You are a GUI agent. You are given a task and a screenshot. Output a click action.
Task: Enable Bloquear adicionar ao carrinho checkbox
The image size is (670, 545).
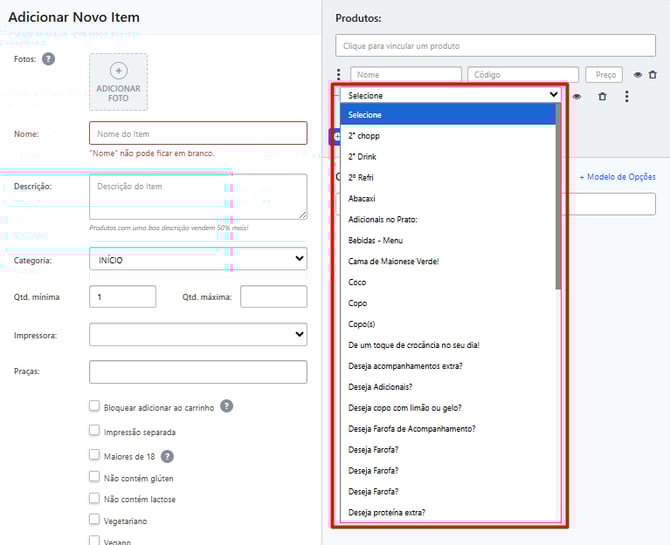coord(94,406)
